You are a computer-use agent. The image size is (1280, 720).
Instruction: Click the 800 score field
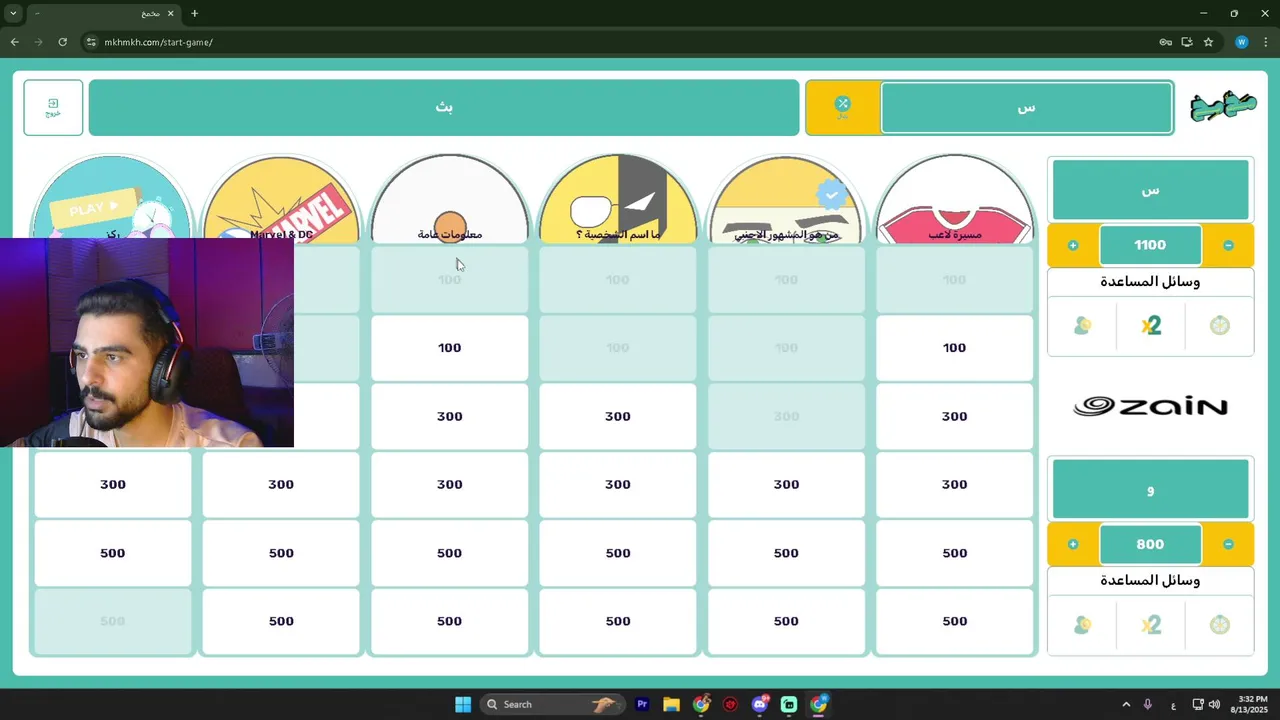pos(1150,544)
